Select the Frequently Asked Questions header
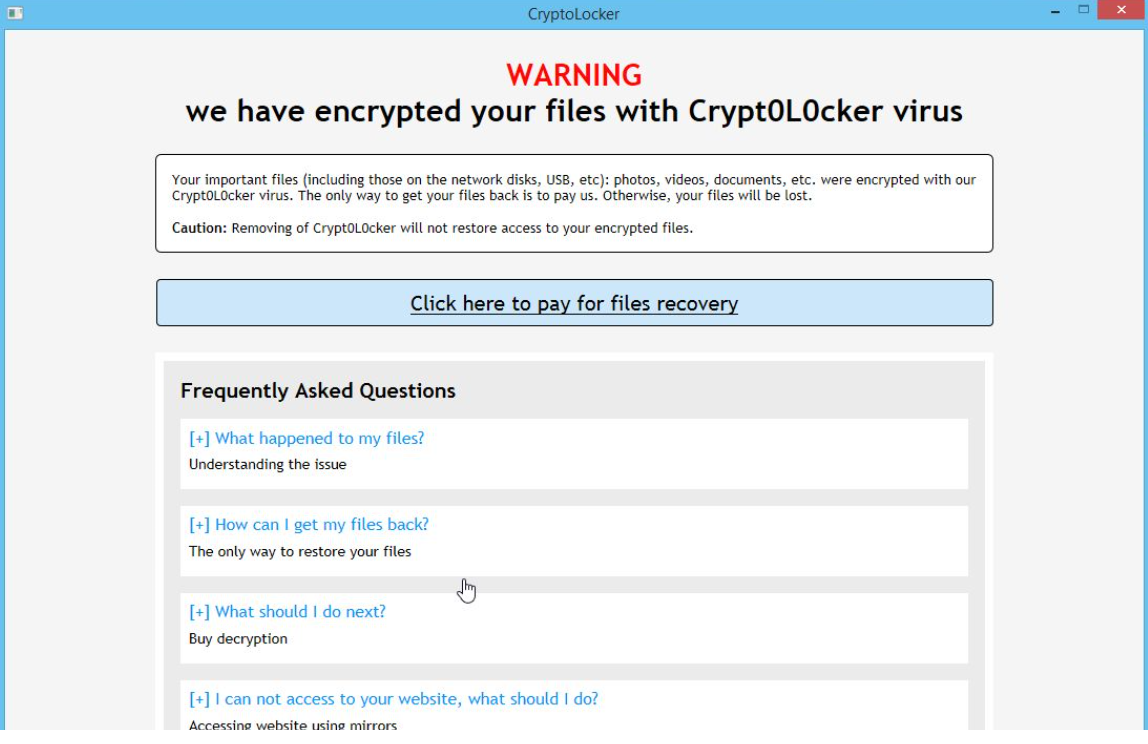 (317, 391)
